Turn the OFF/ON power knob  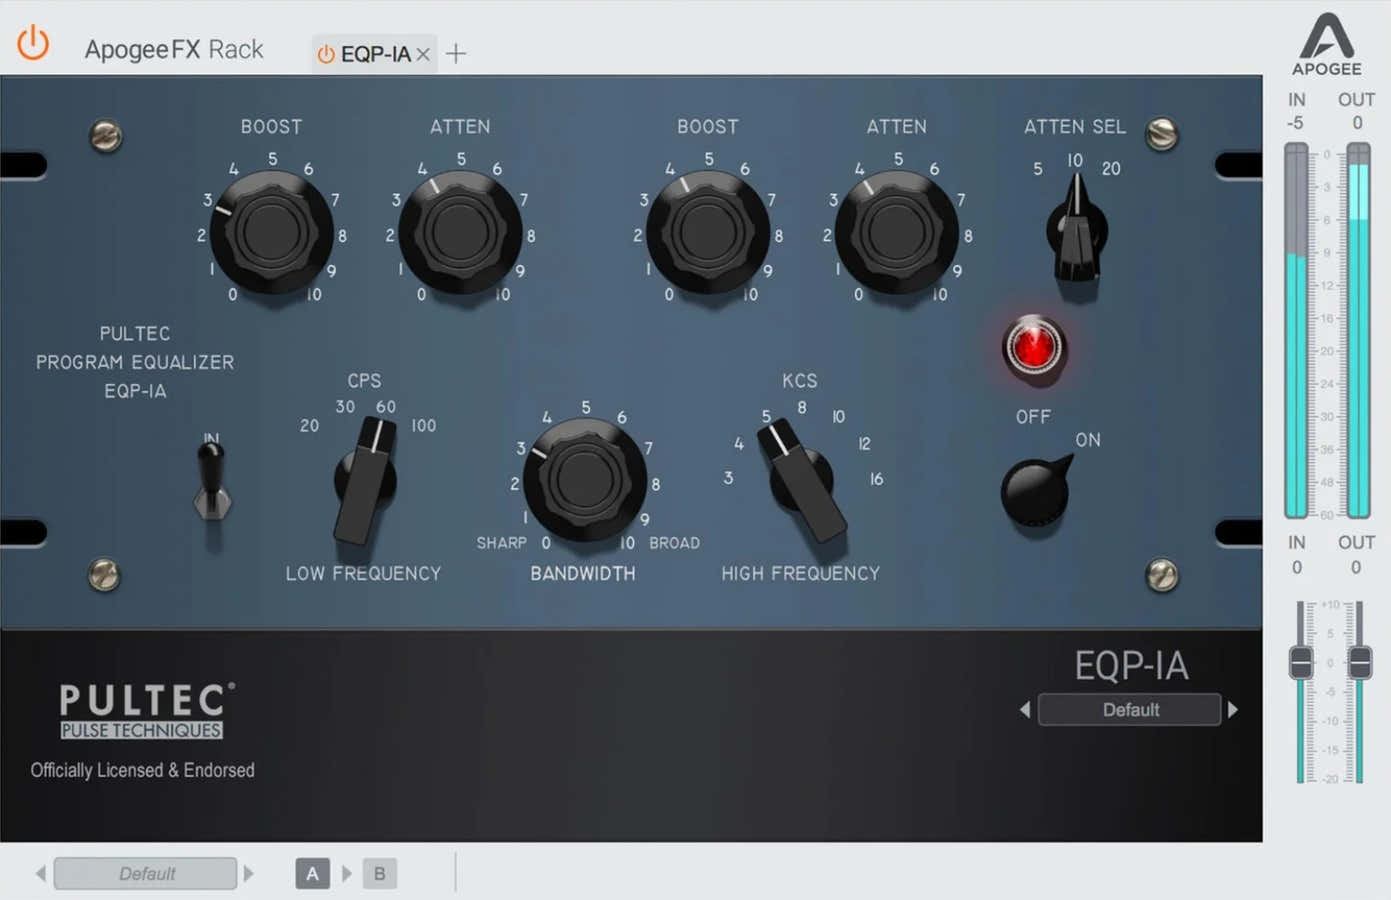point(1036,490)
